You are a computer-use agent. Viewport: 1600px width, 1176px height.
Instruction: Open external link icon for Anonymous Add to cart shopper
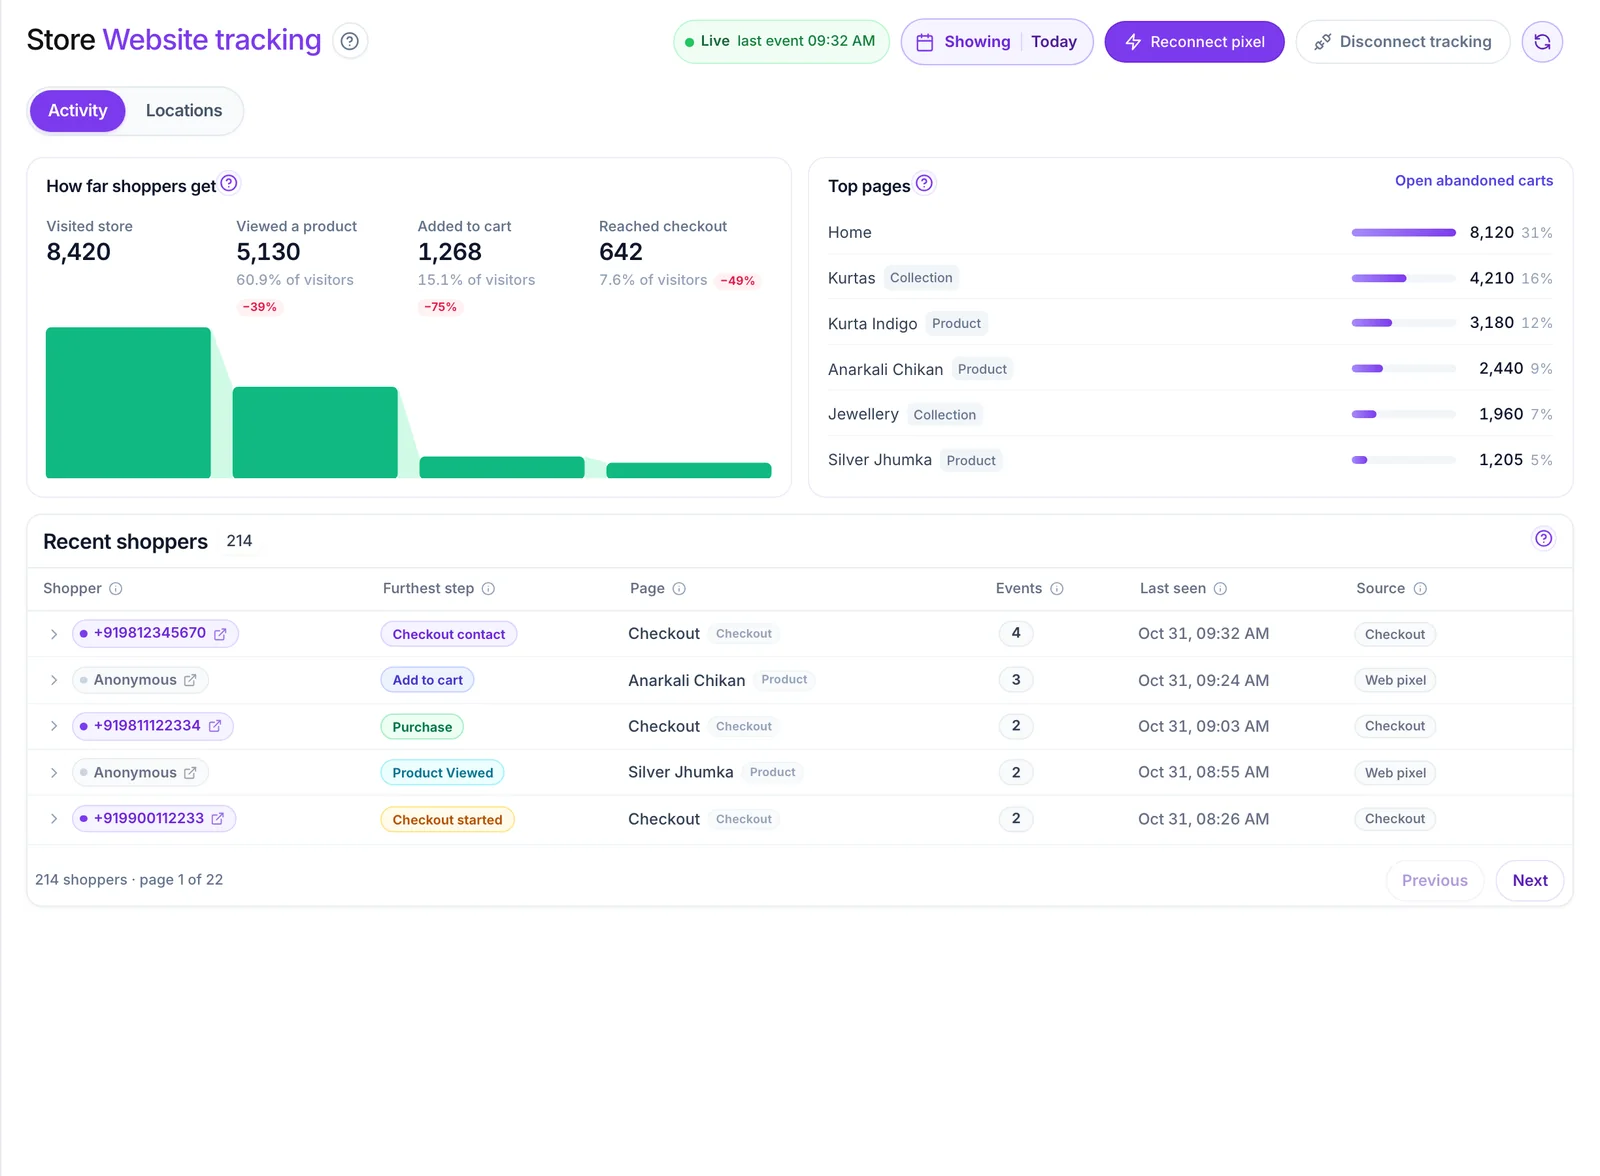pyautogui.click(x=190, y=680)
